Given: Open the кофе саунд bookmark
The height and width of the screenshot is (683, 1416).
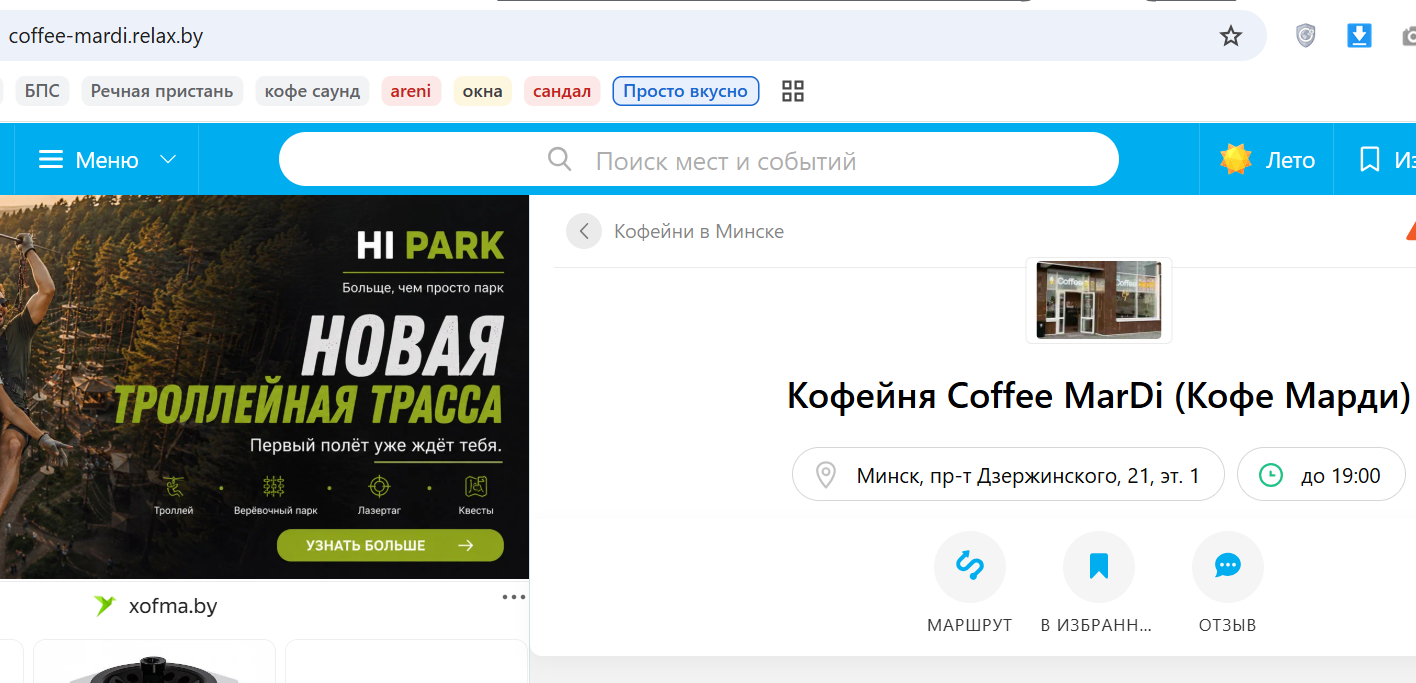Looking at the screenshot, I should pyautogui.click(x=312, y=91).
